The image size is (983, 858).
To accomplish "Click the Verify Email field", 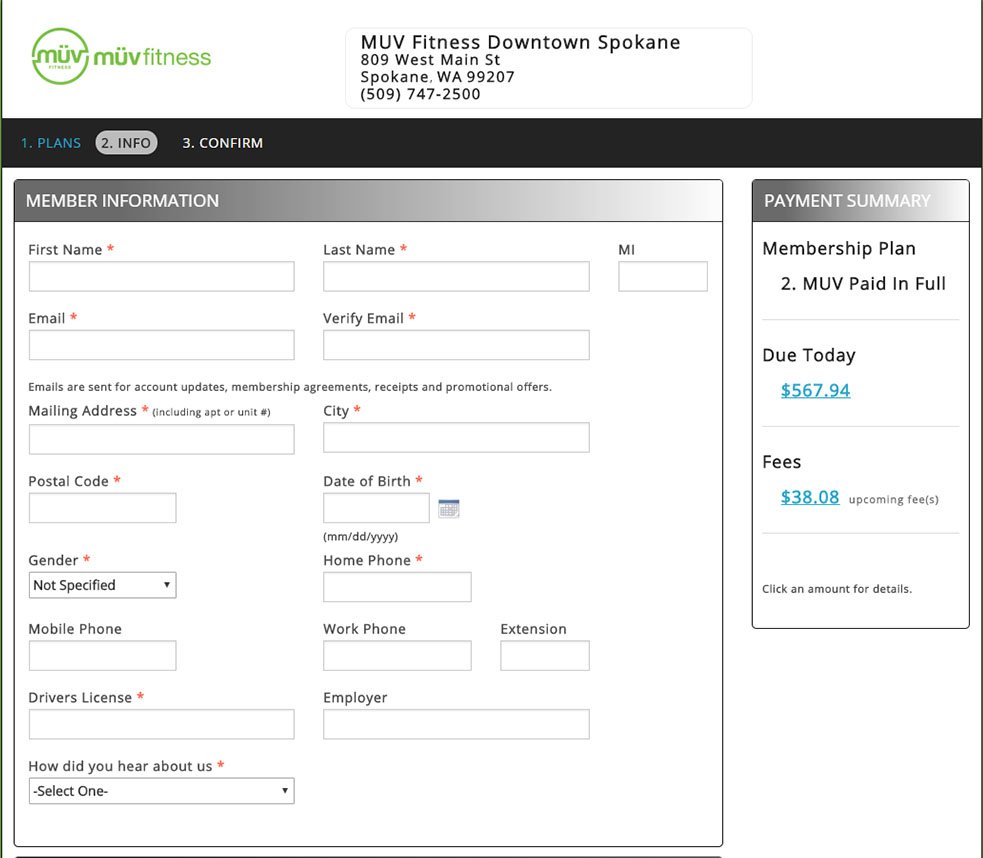I will (x=456, y=345).
